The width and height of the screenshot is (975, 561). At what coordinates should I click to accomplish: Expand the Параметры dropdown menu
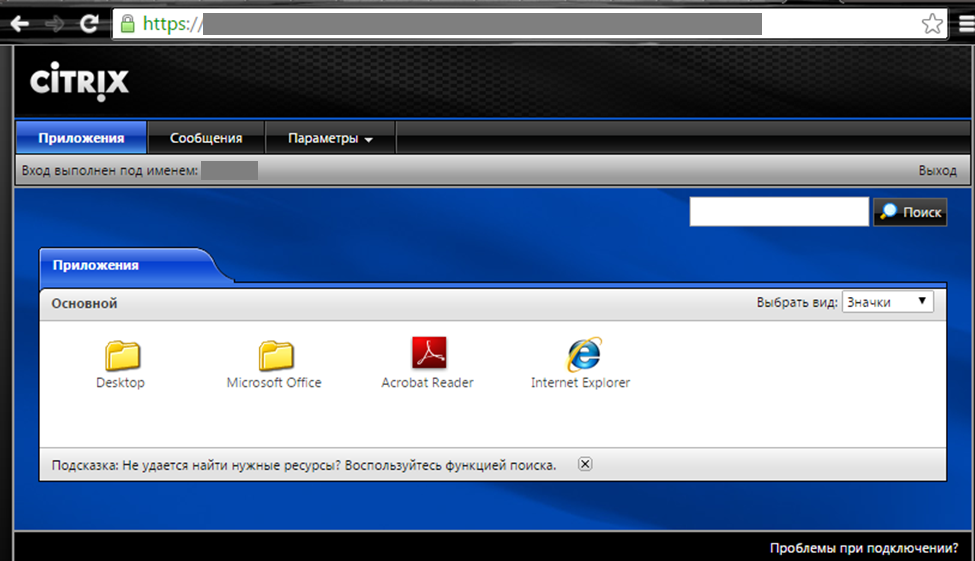pyautogui.click(x=330, y=137)
